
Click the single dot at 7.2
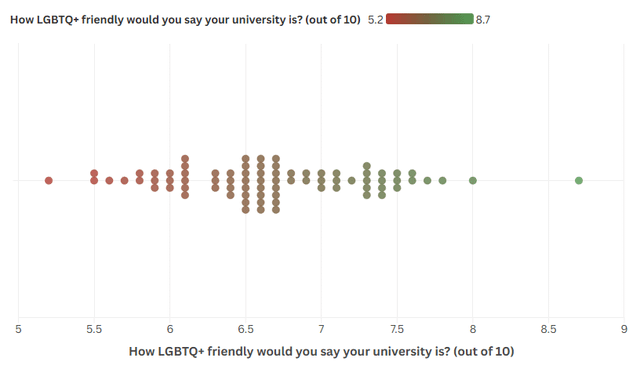click(351, 180)
